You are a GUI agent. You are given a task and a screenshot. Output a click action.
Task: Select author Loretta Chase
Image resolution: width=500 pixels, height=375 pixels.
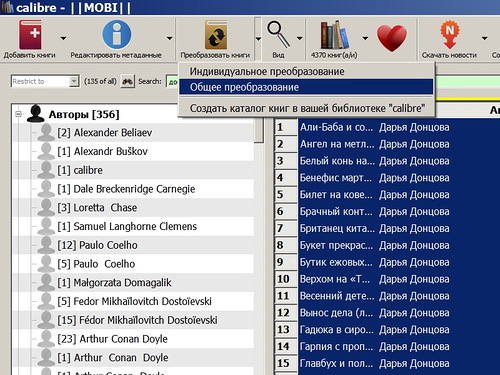click(x=97, y=207)
